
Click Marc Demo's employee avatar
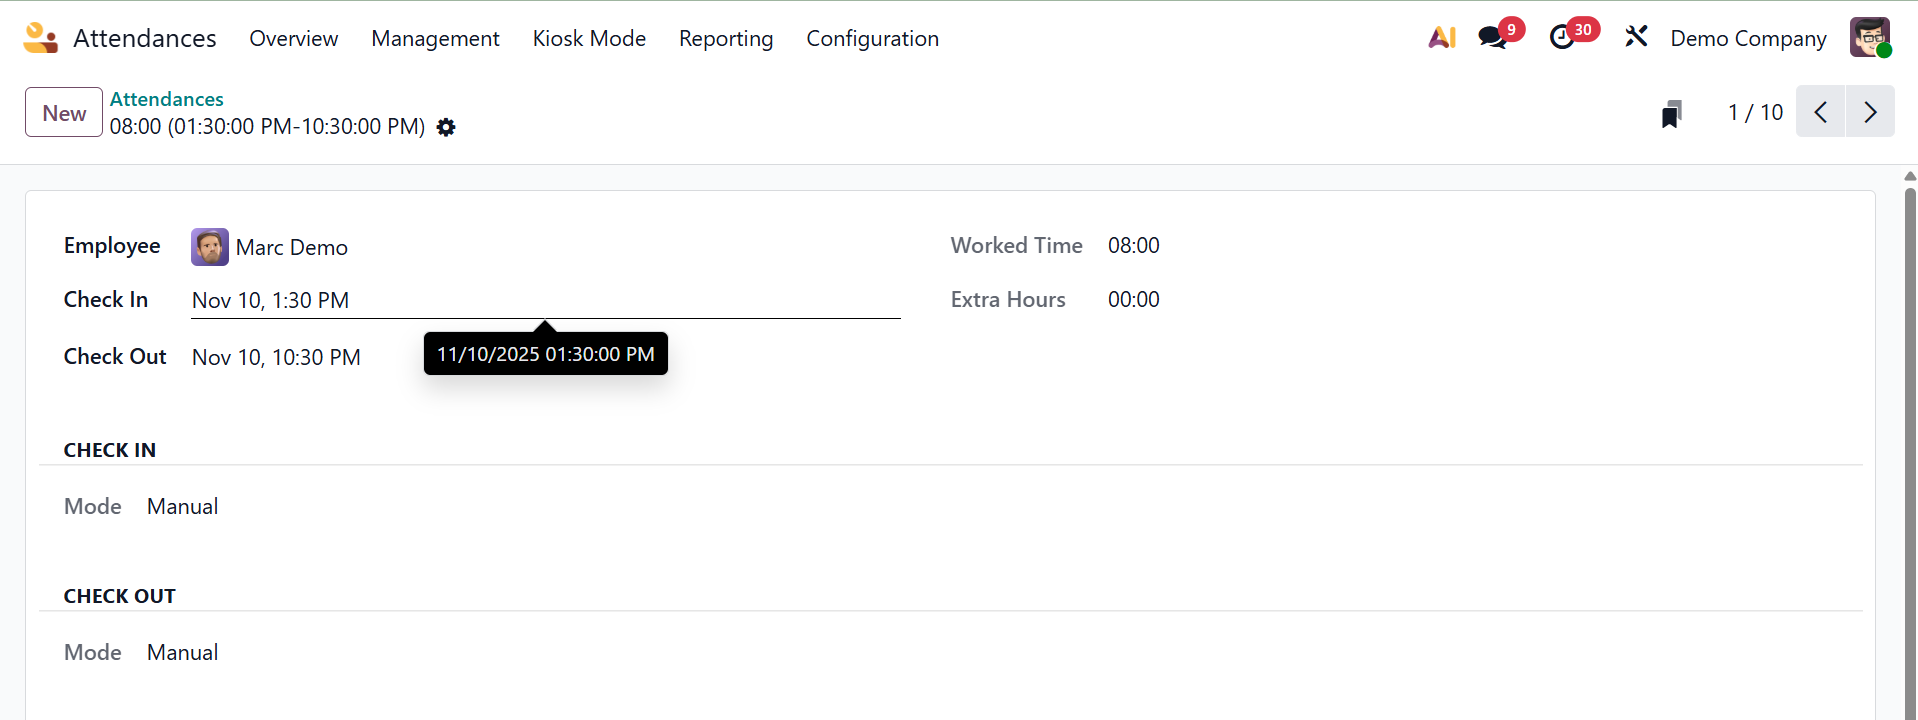tap(210, 247)
